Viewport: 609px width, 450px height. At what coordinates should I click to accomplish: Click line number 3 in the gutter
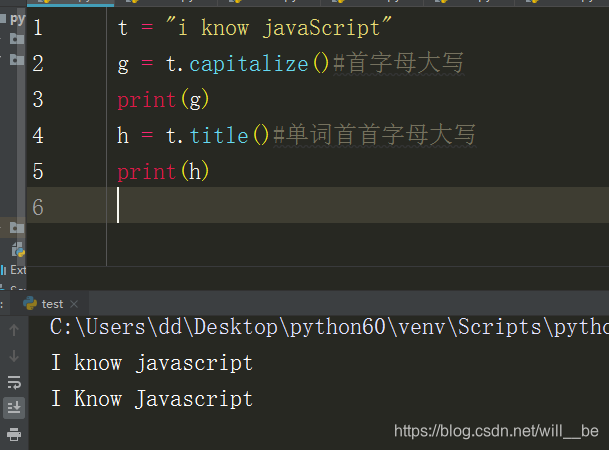coord(38,100)
